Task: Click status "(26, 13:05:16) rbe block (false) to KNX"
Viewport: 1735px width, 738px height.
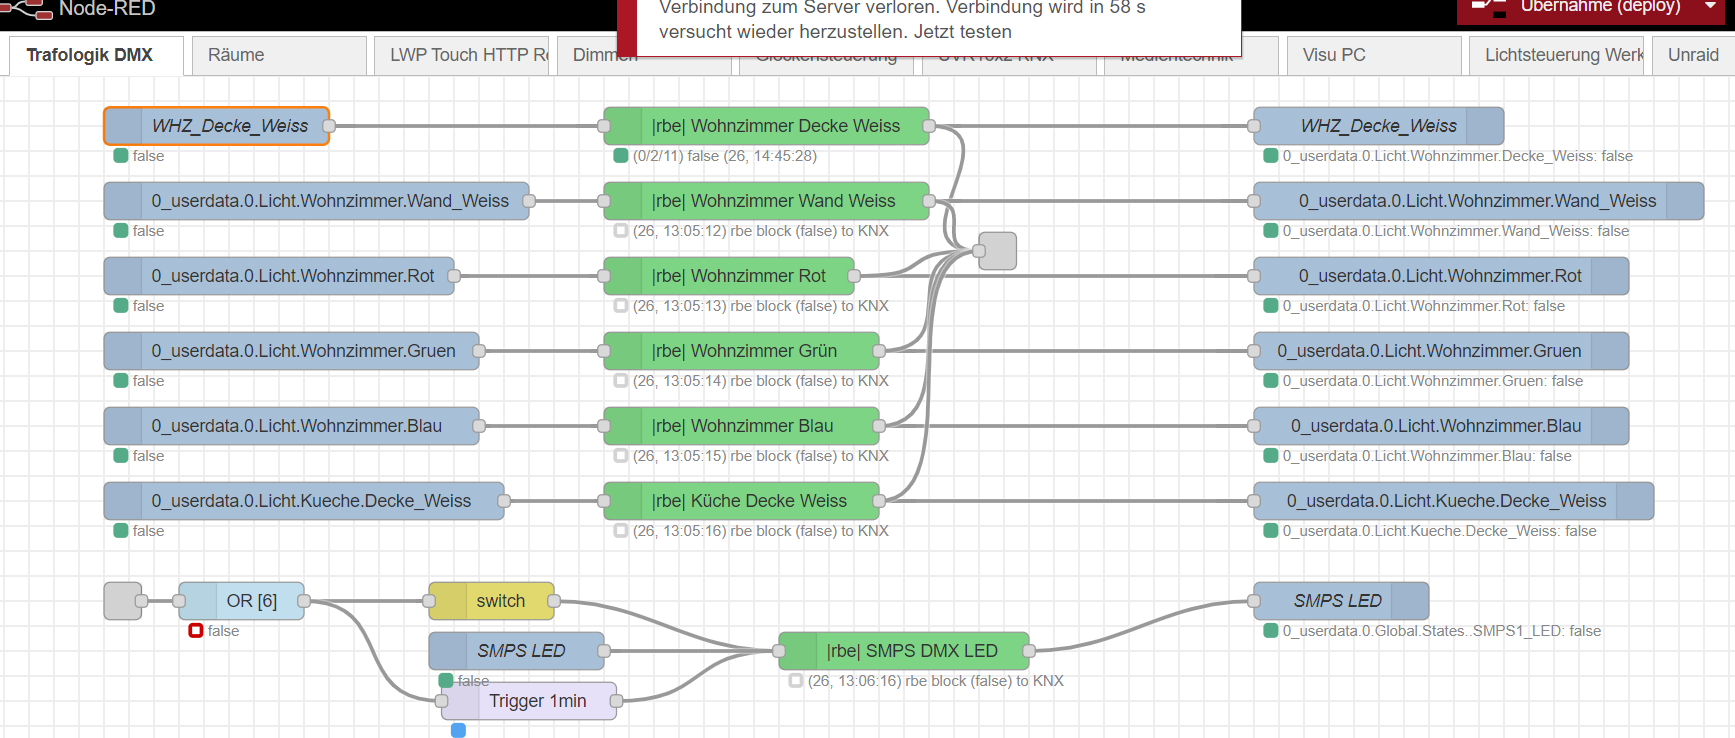Action: point(761,531)
